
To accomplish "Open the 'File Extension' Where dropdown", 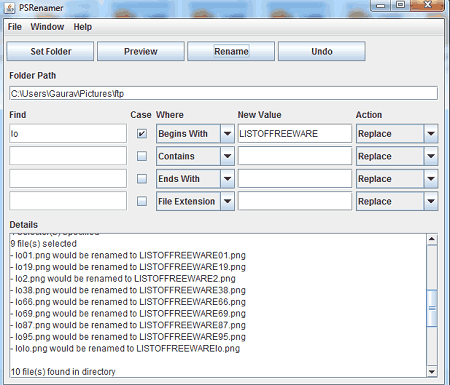I will (195, 201).
